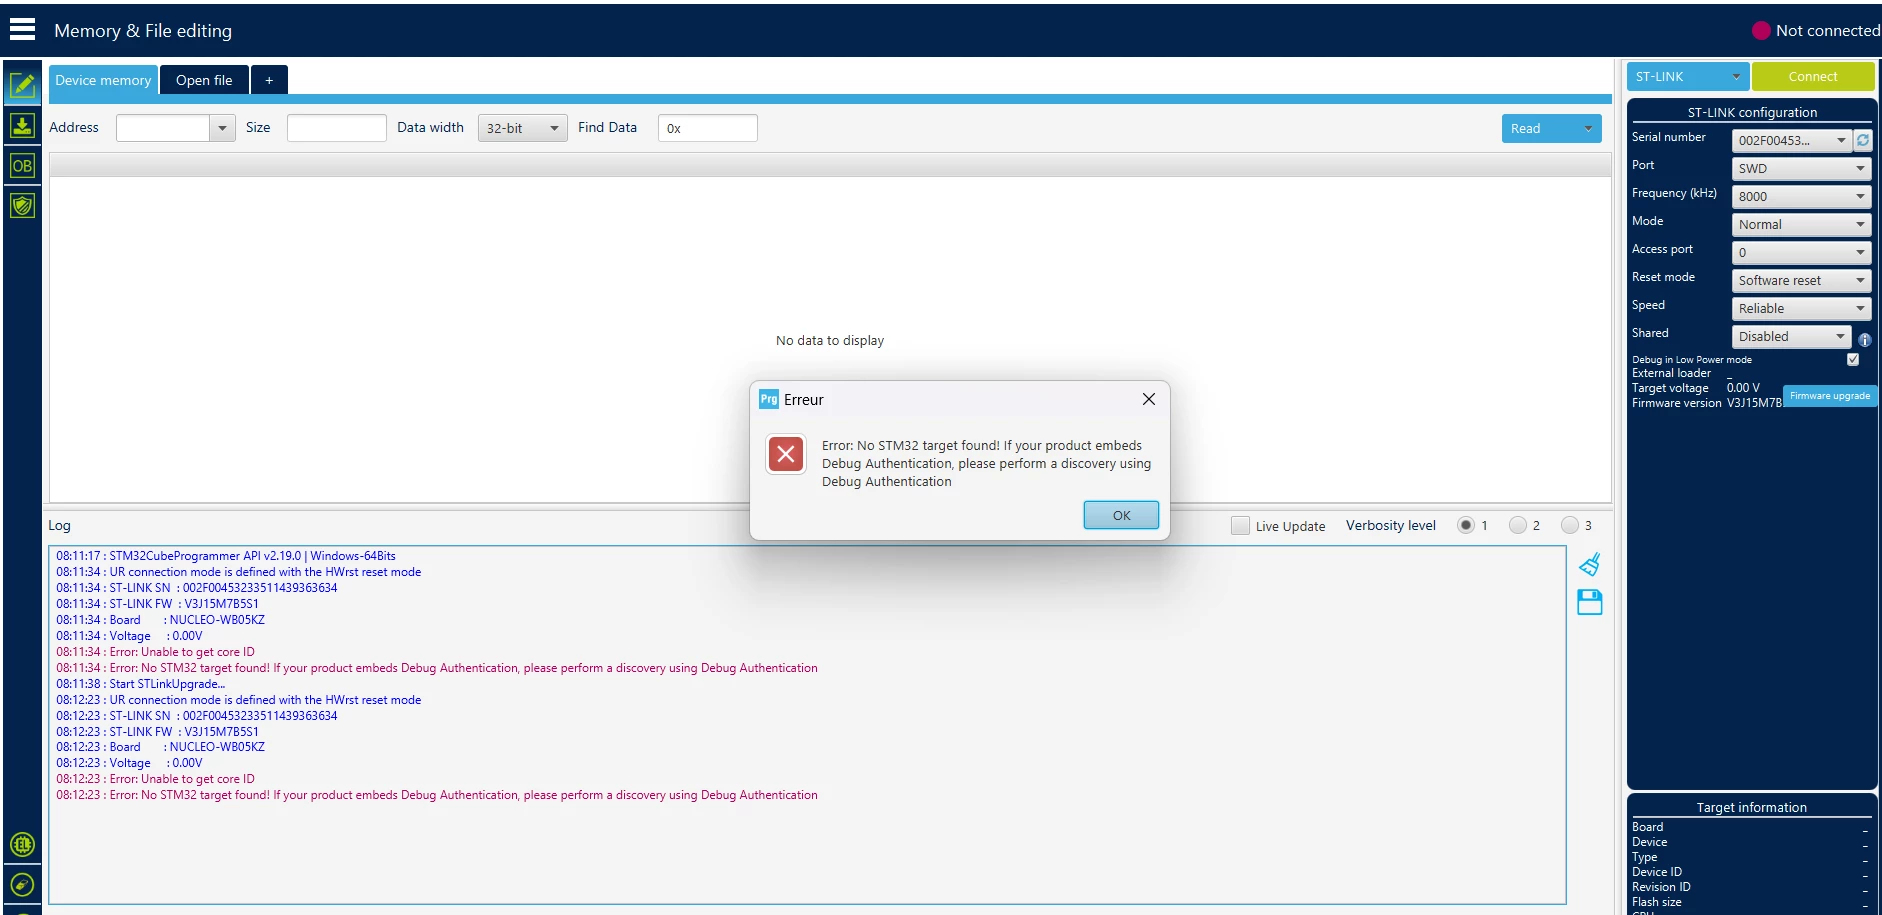This screenshot has height=915, width=1882.
Task: Select verbosity level 2 radio button
Action: coord(1518,525)
